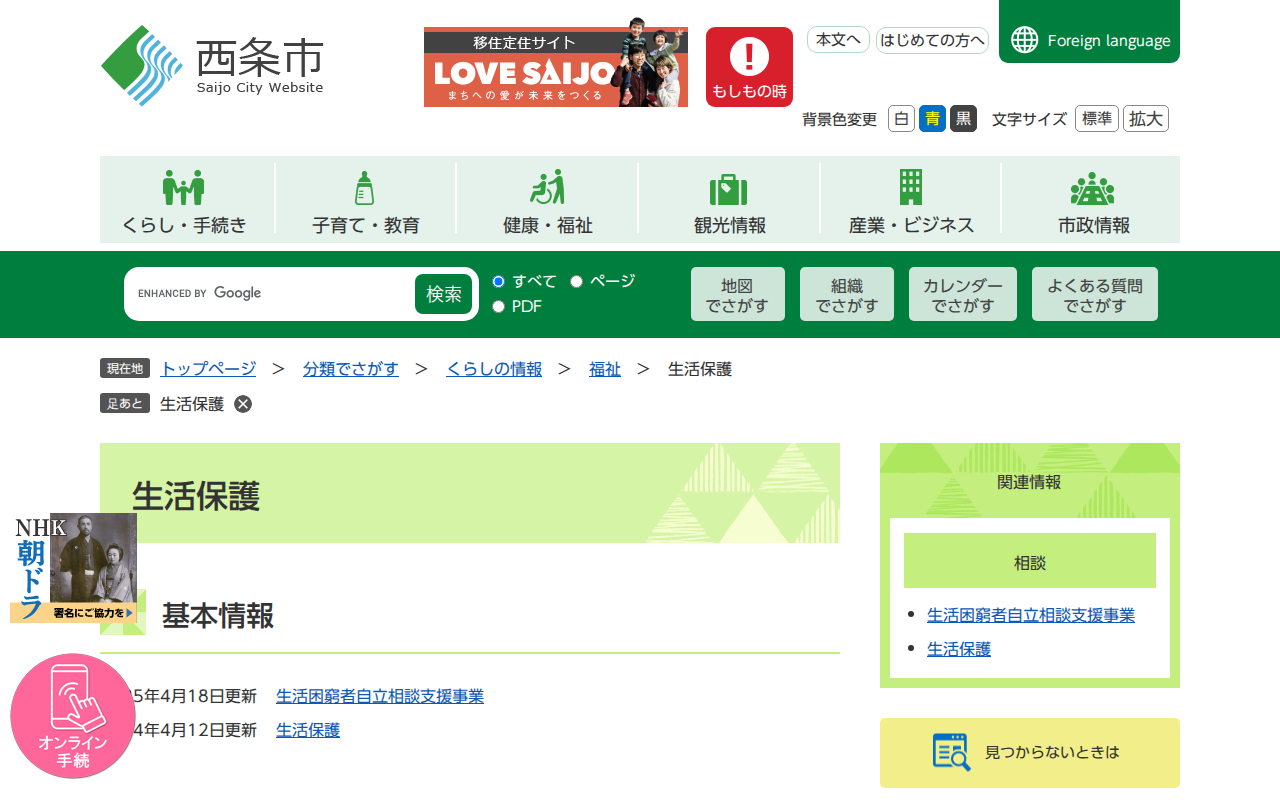
Task: Click the Google search input field
Action: click(271, 294)
